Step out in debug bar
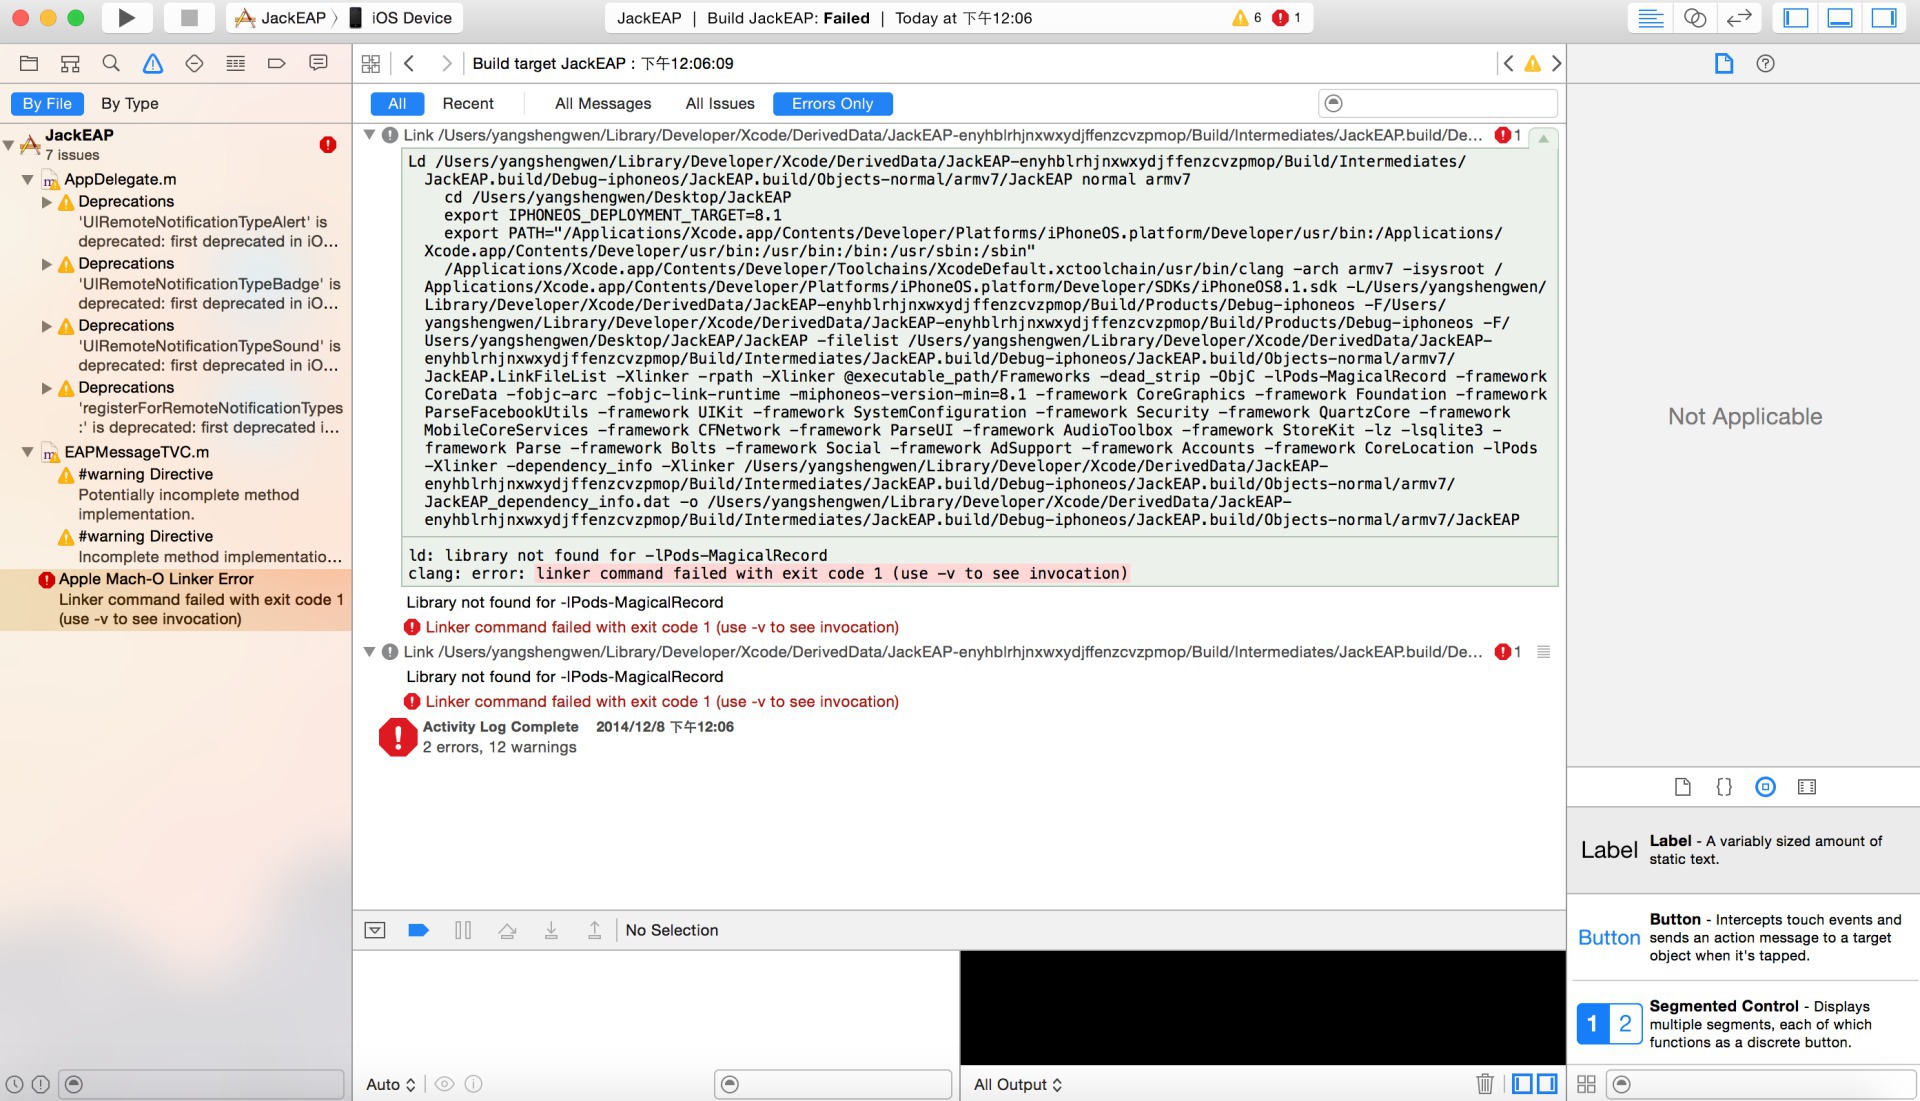 pyautogui.click(x=594, y=930)
